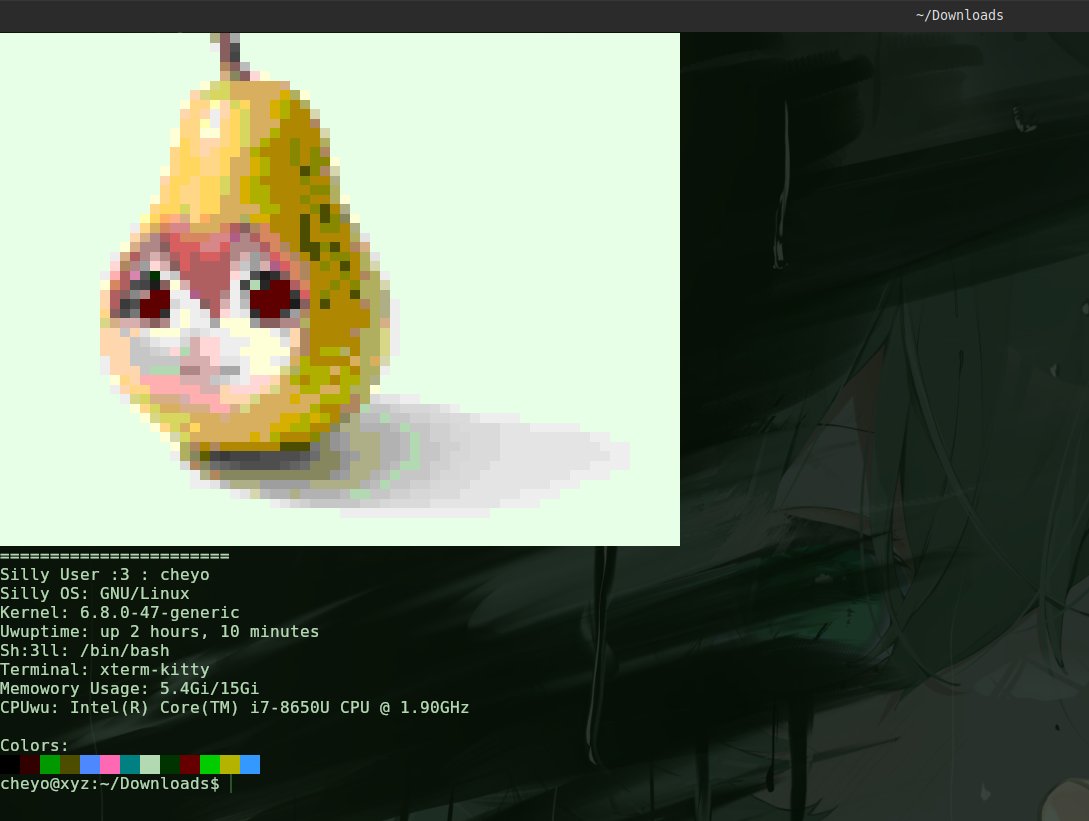
Task: Select the 'Sh:3ll: /bin/bash' line
Action: (x=85, y=650)
